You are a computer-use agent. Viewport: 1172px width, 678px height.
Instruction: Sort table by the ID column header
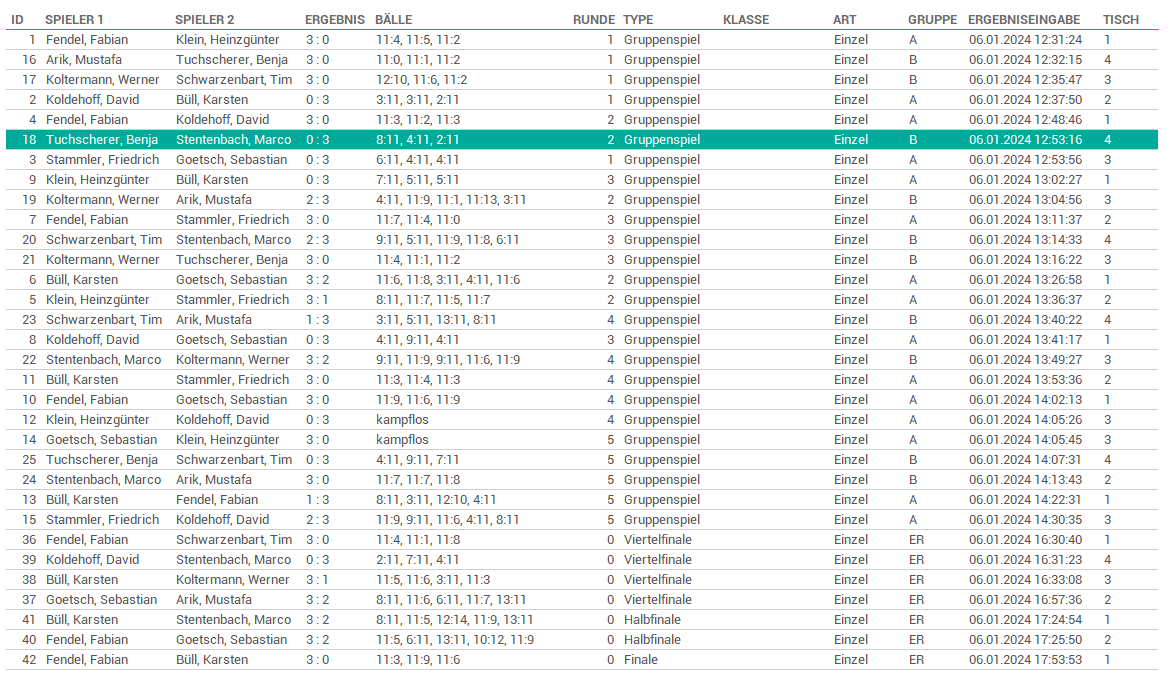coord(17,20)
